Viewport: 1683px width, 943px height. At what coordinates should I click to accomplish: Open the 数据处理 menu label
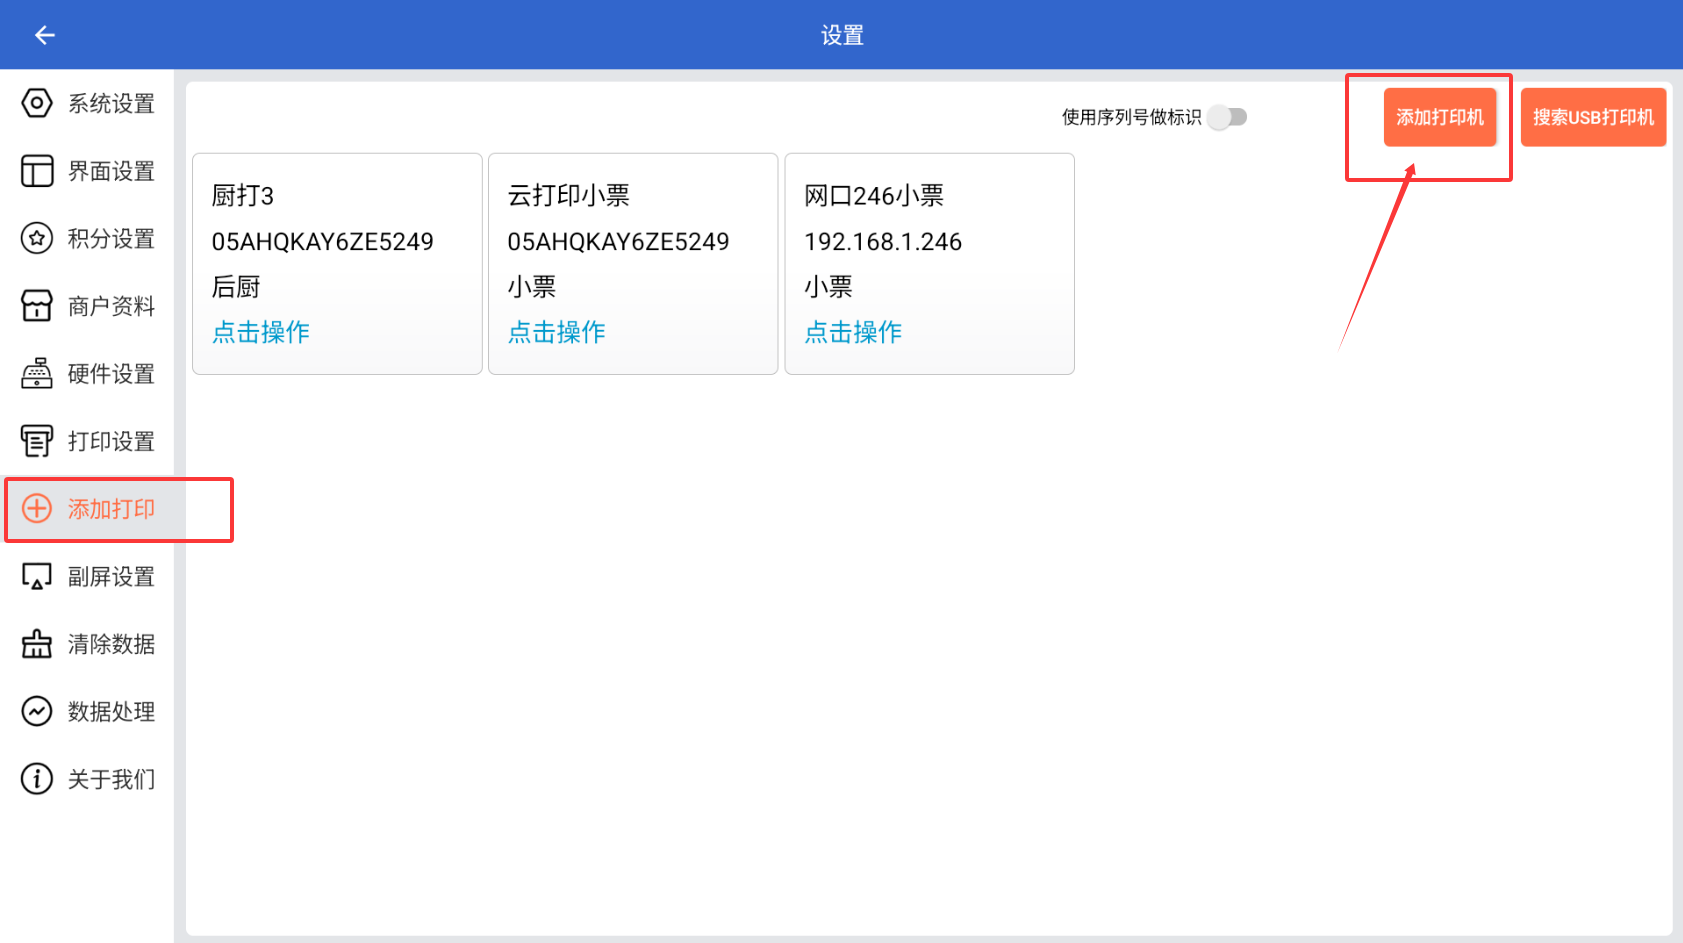[111, 712]
